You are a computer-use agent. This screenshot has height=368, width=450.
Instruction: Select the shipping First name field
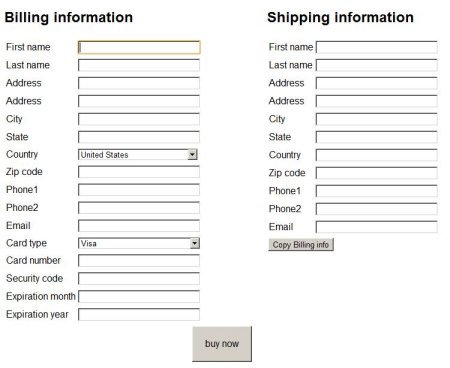tap(377, 47)
